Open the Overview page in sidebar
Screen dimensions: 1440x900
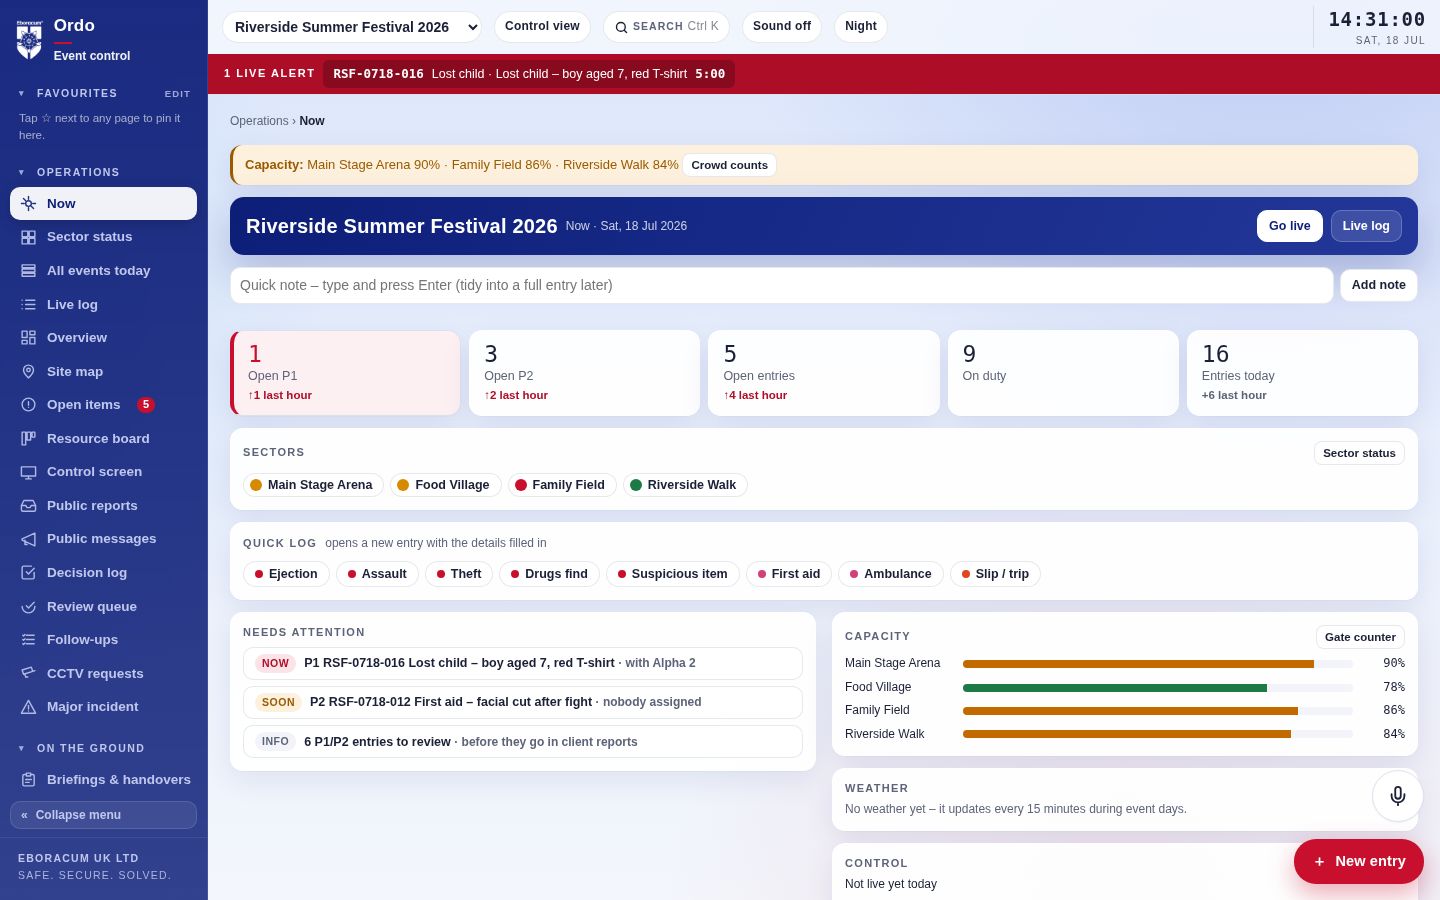pyautogui.click(x=103, y=338)
